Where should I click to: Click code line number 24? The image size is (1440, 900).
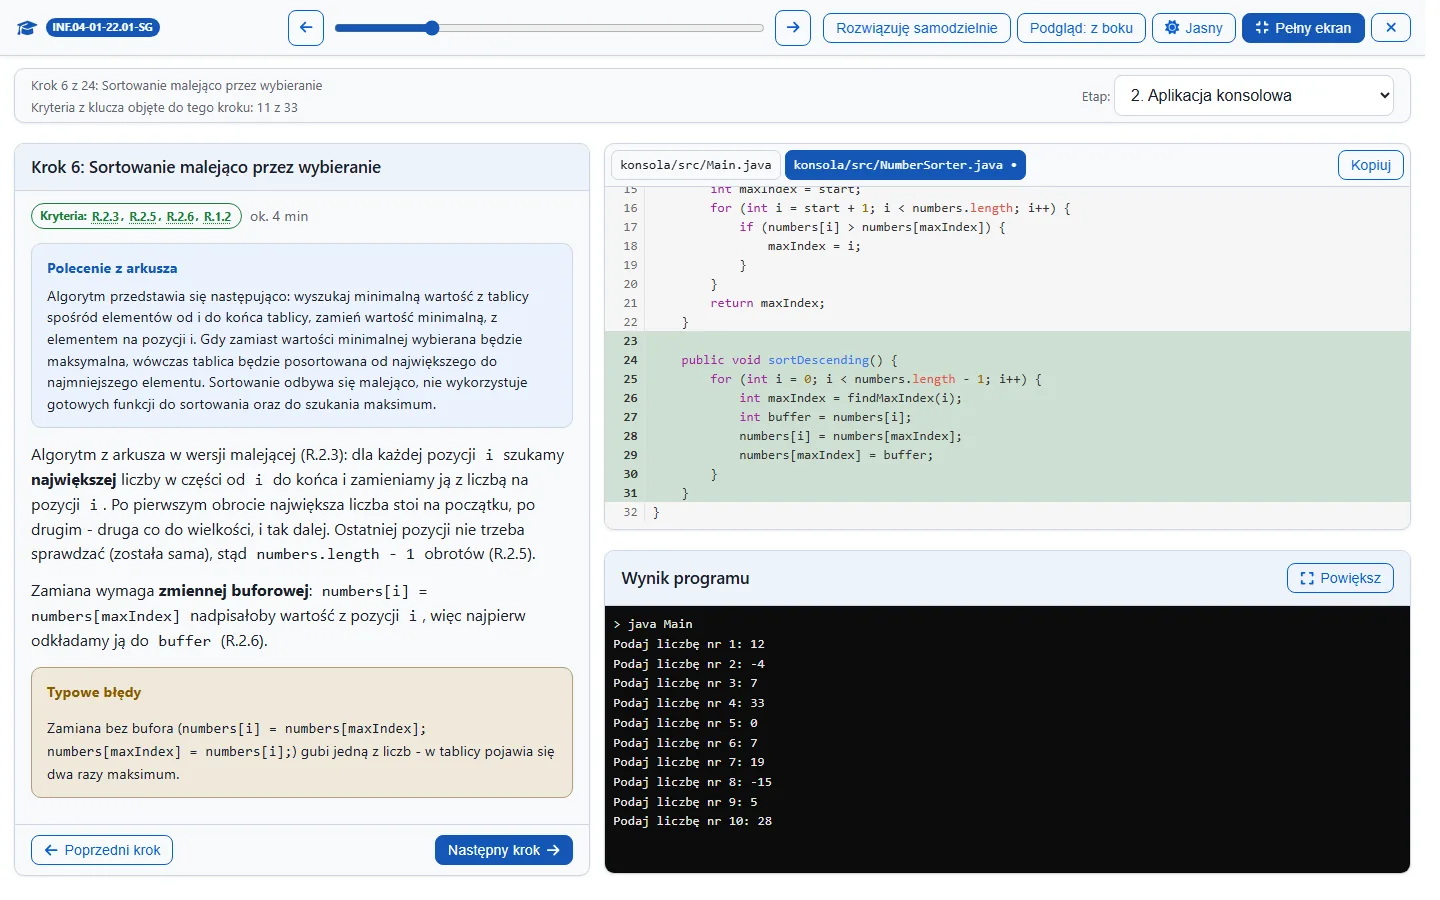pyautogui.click(x=630, y=360)
